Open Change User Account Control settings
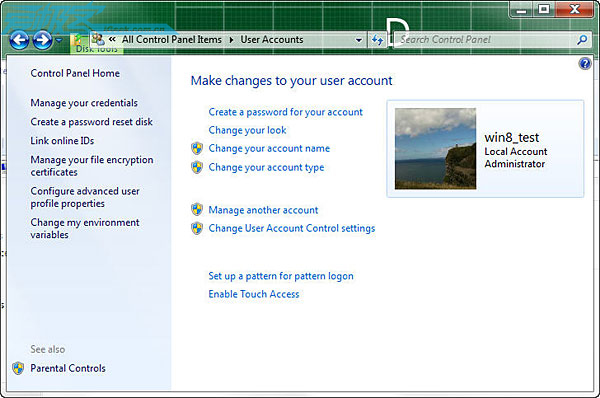 click(292, 228)
